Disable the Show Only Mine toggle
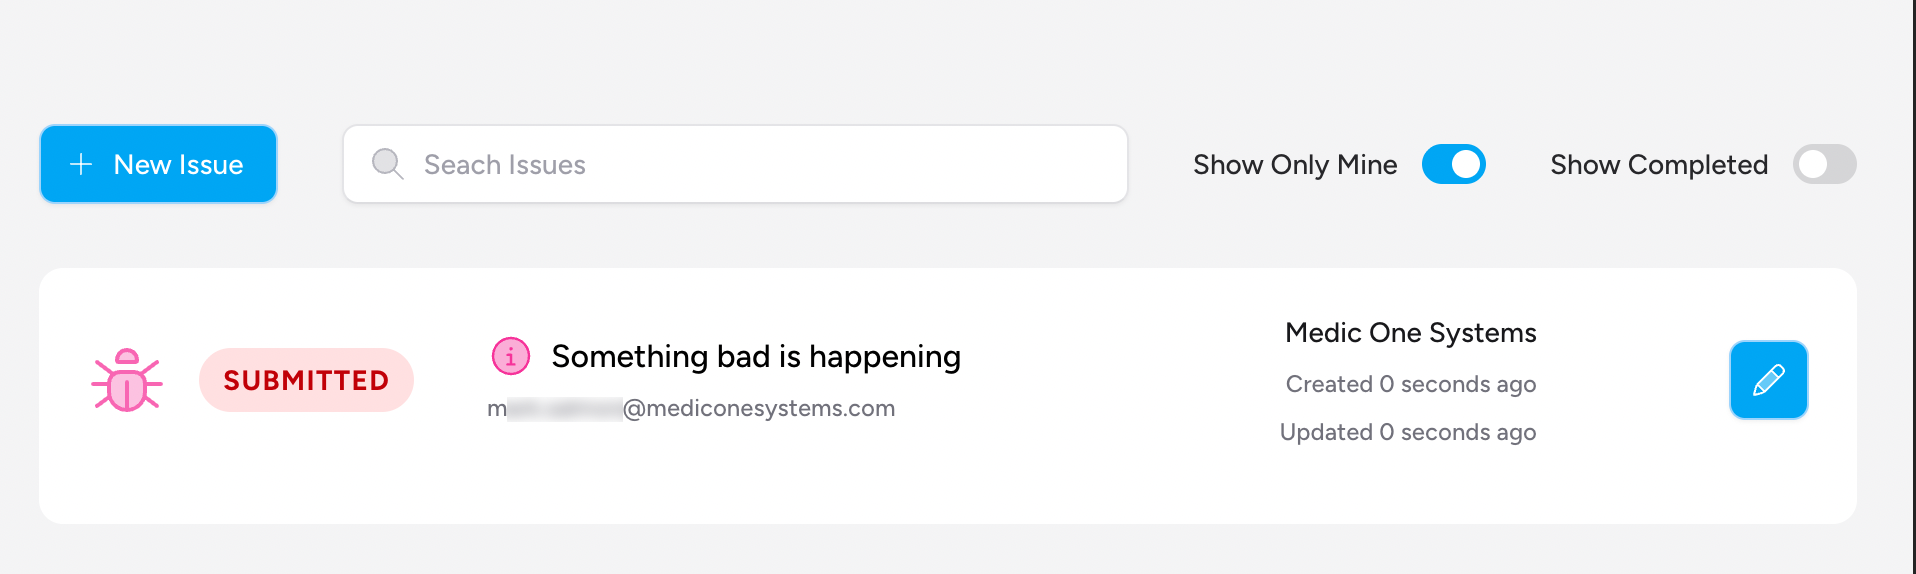1916x574 pixels. pos(1453,164)
